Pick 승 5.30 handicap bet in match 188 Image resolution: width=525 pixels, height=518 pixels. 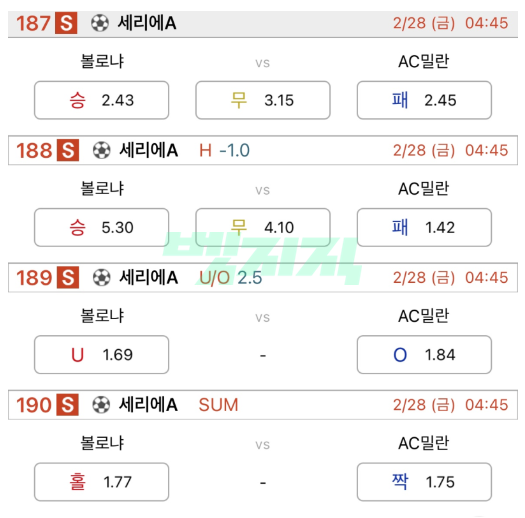101,227
